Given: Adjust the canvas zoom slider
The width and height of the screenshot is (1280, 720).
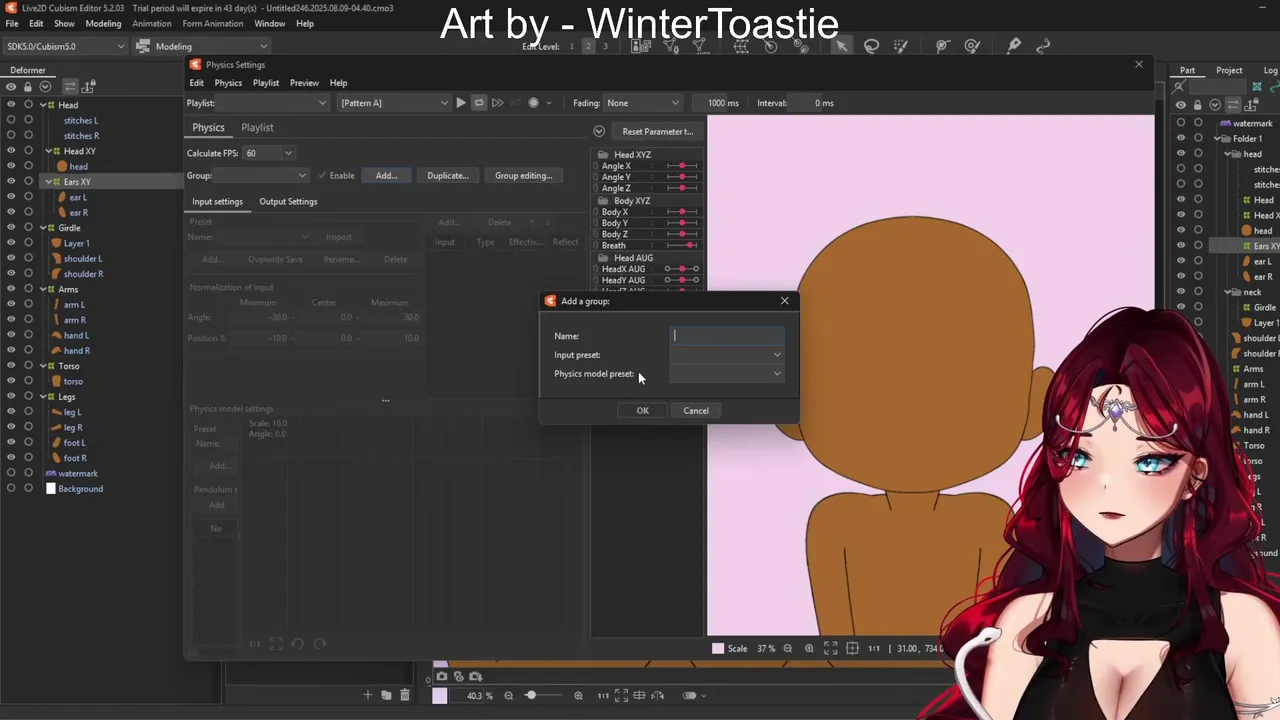Looking at the screenshot, I should click(x=543, y=696).
